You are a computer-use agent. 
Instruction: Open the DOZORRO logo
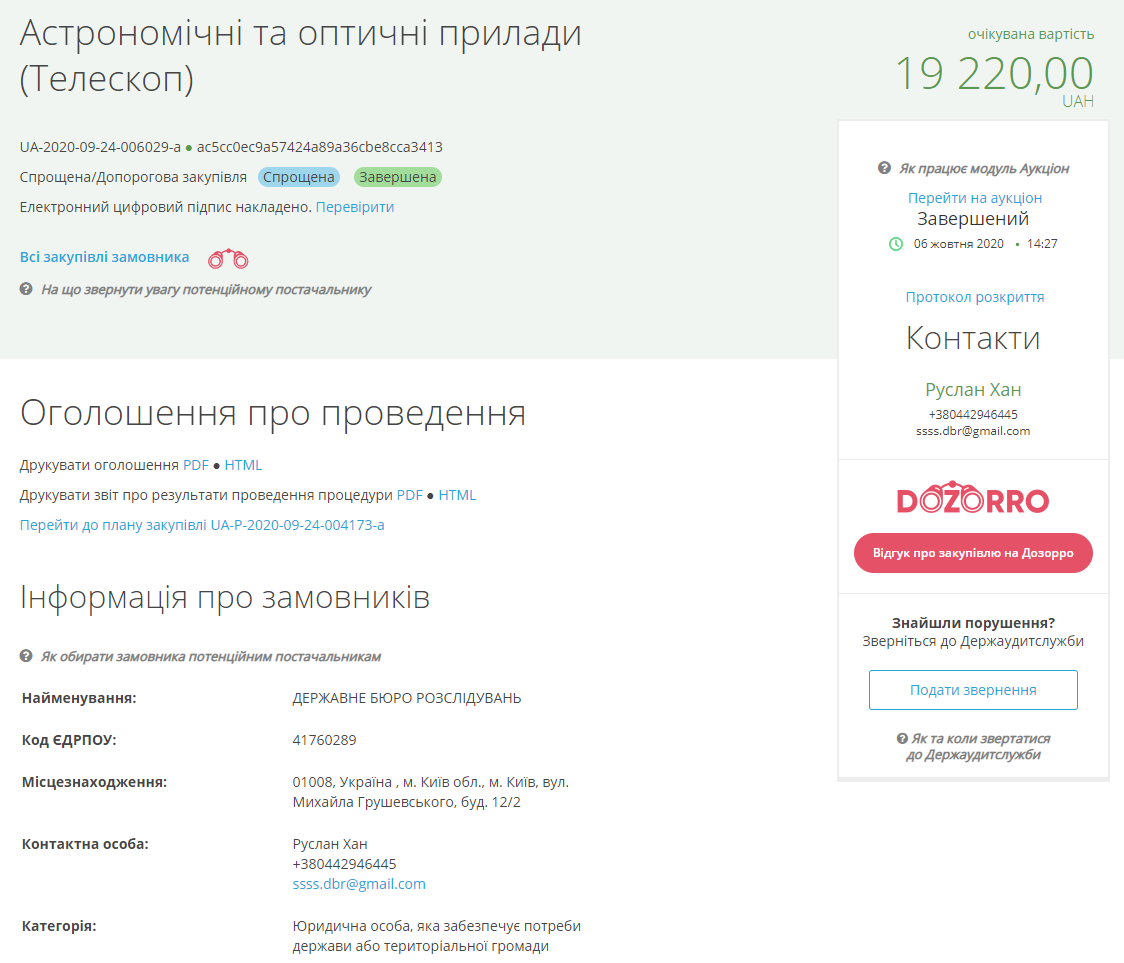973,501
